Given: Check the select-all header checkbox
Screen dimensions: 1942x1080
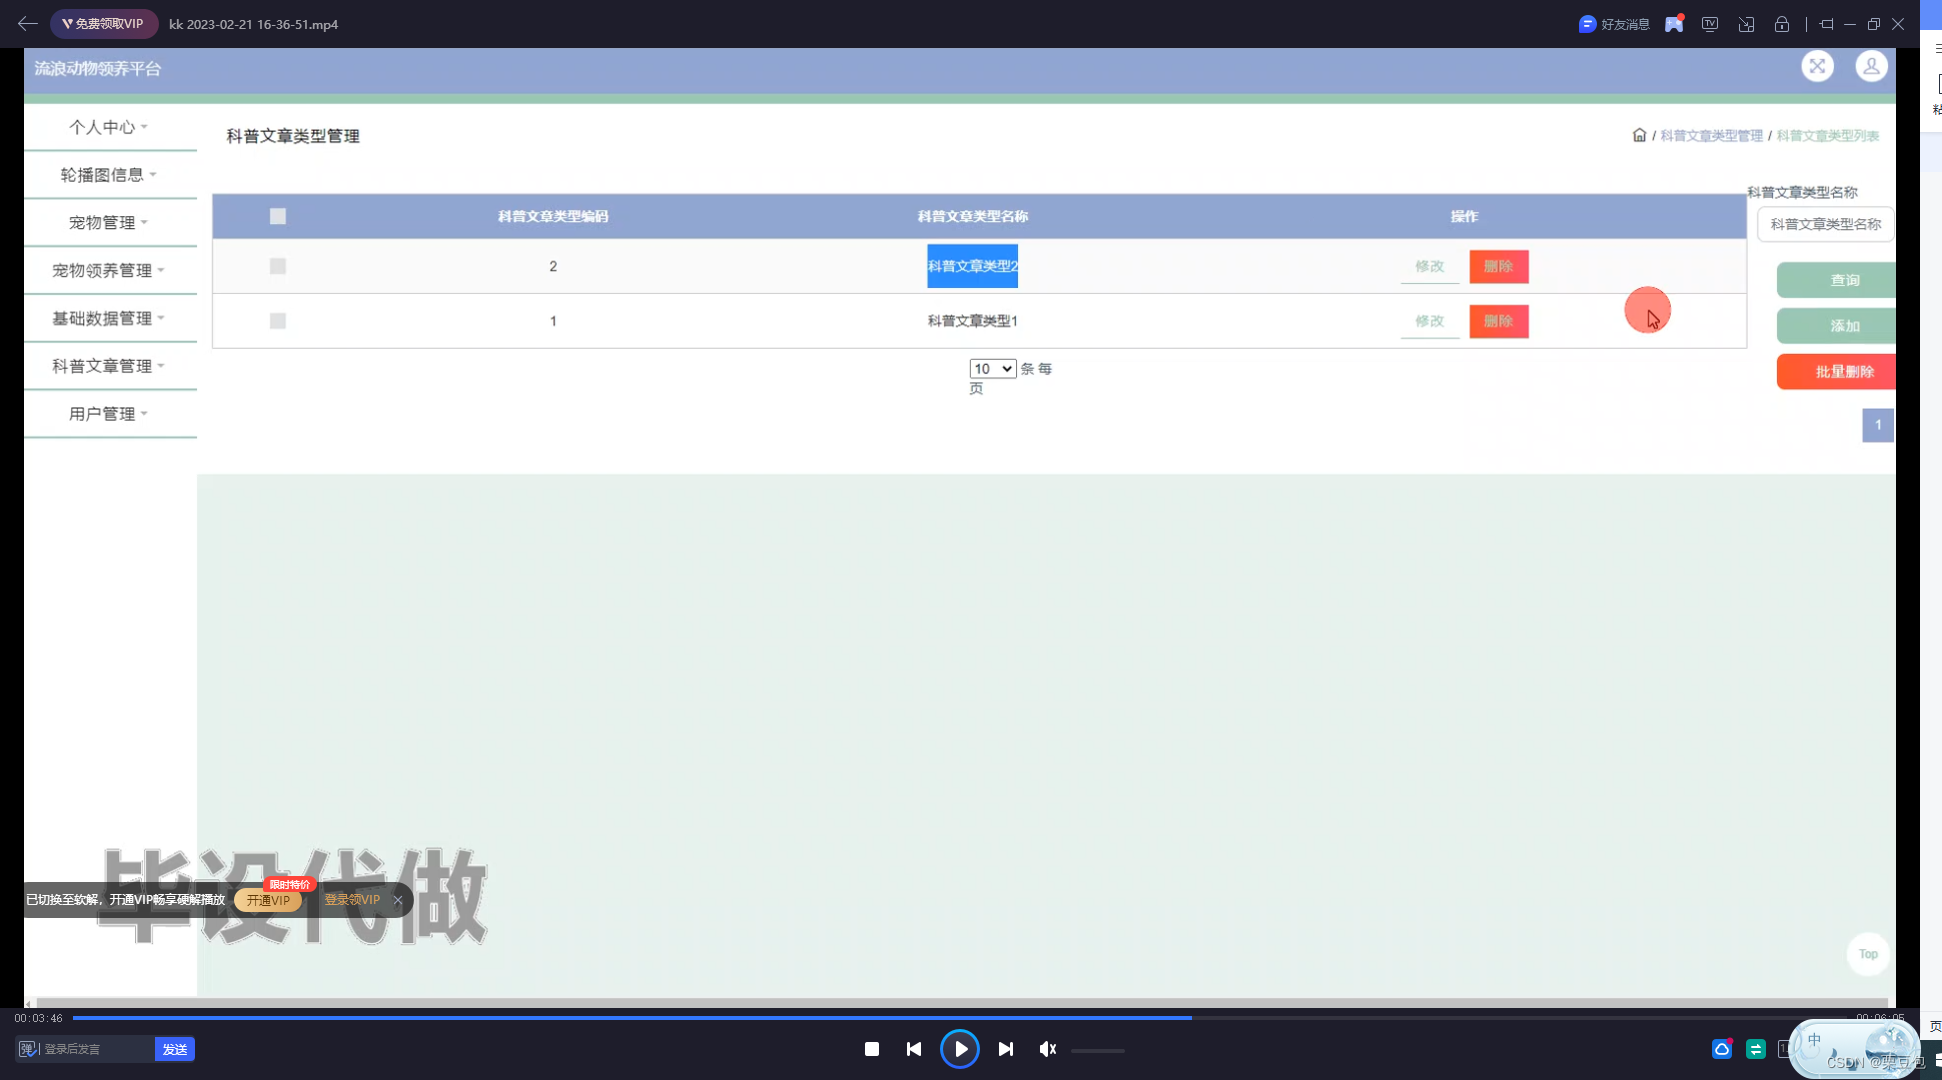Looking at the screenshot, I should (x=278, y=216).
